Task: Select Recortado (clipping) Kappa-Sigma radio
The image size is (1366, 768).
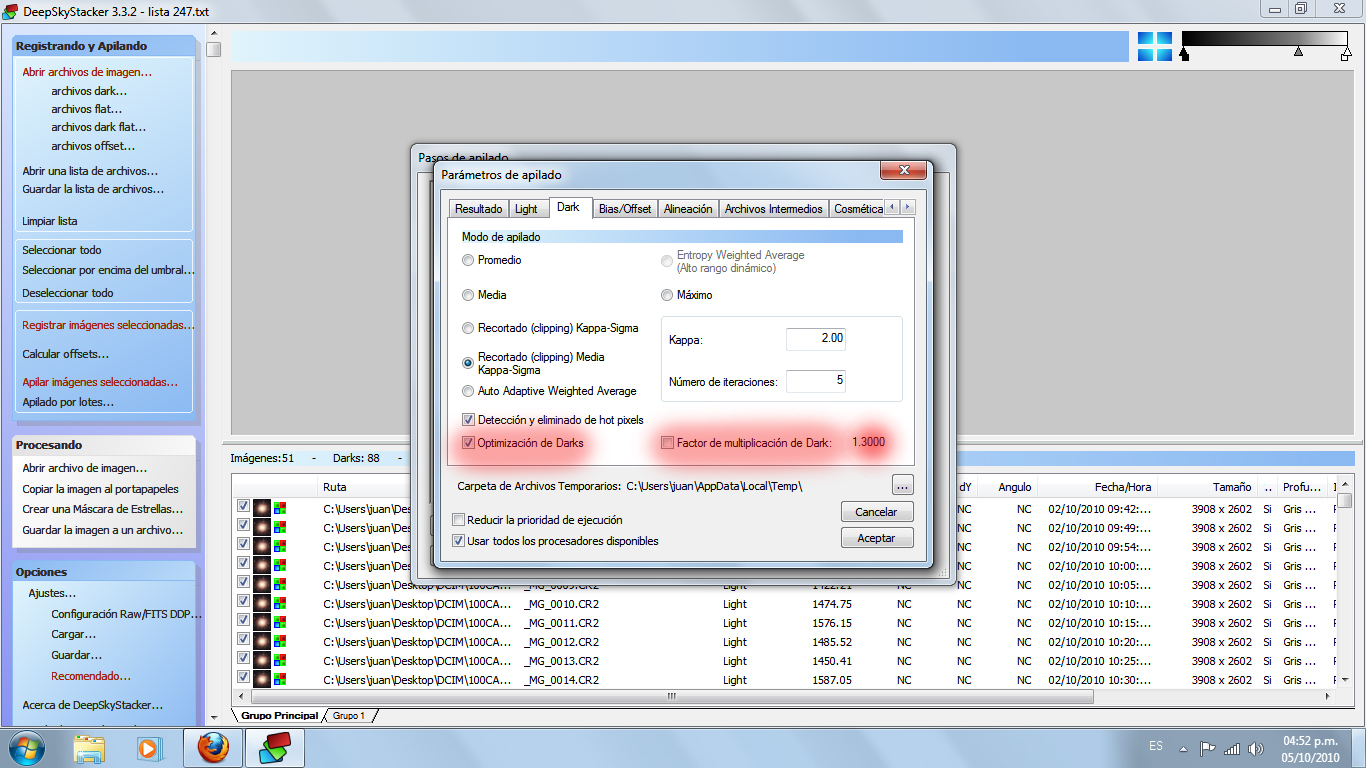Action: 468,328
